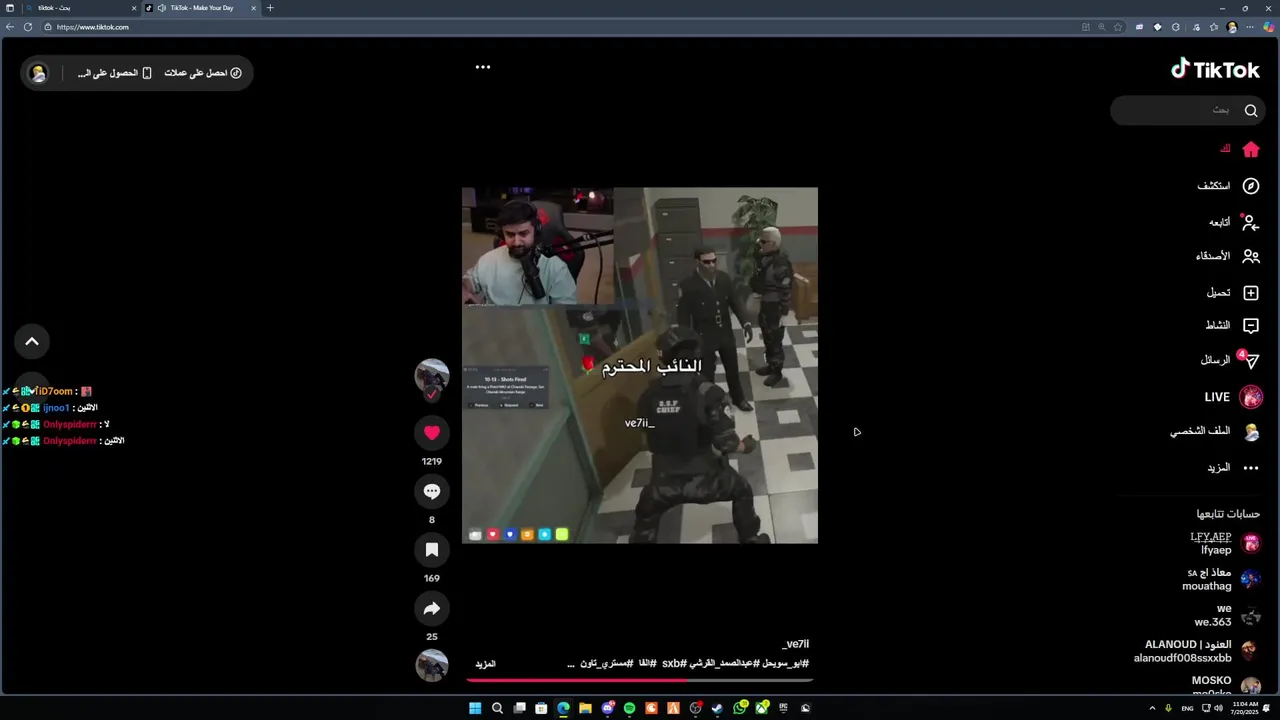Open clock showing 11:04 AM
Screen dimensions: 1280x720
point(1245,708)
